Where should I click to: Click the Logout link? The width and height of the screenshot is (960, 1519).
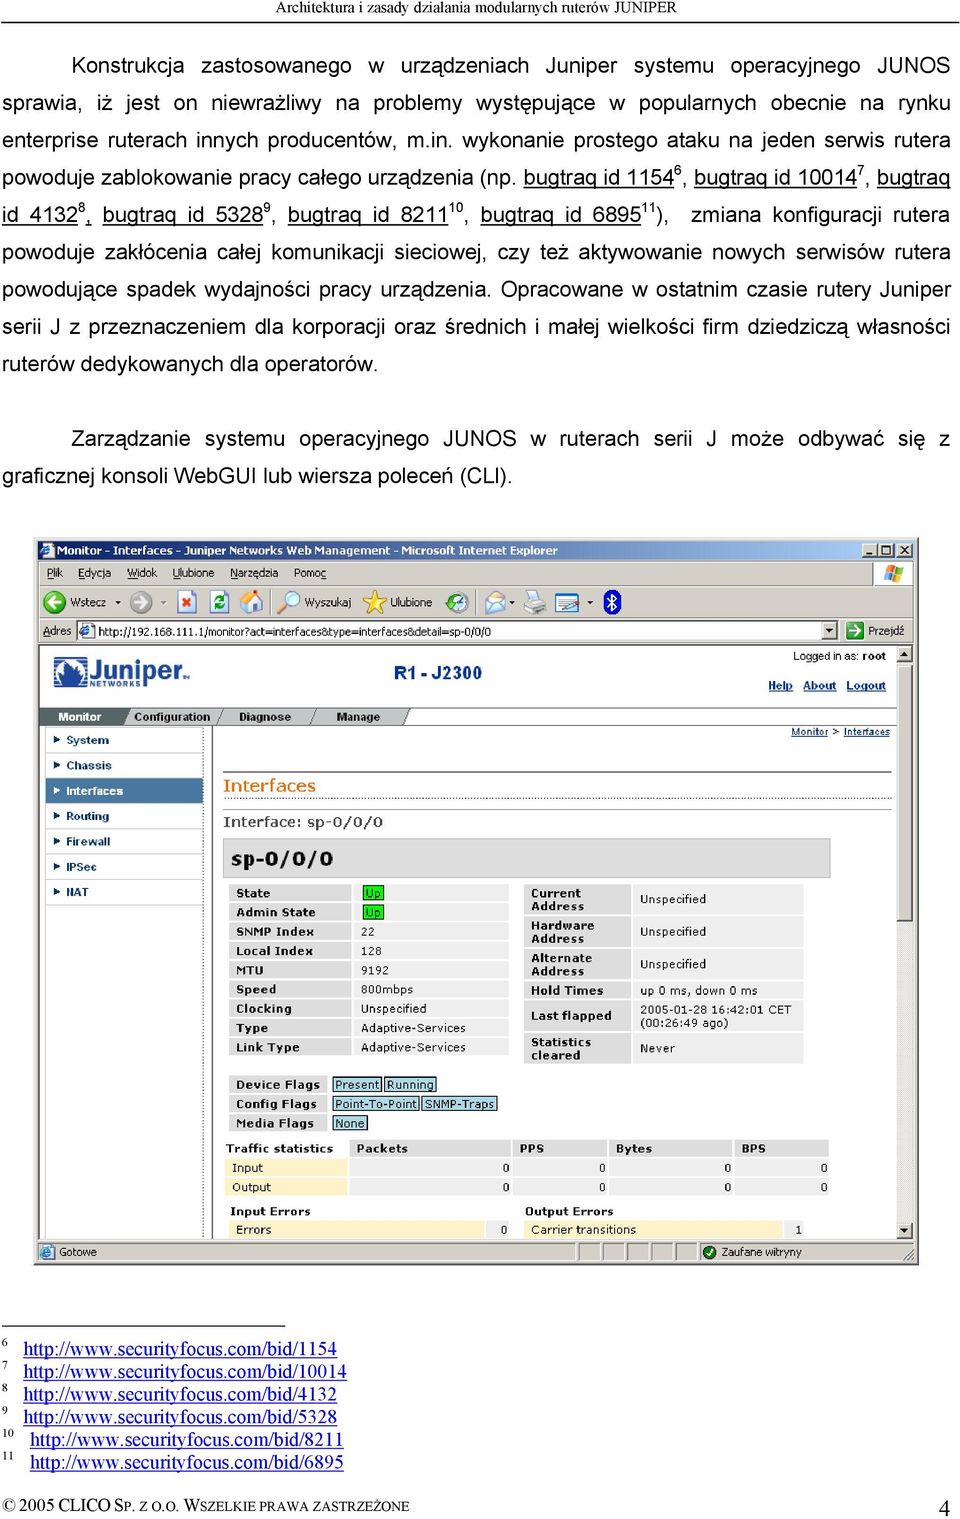(x=866, y=686)
